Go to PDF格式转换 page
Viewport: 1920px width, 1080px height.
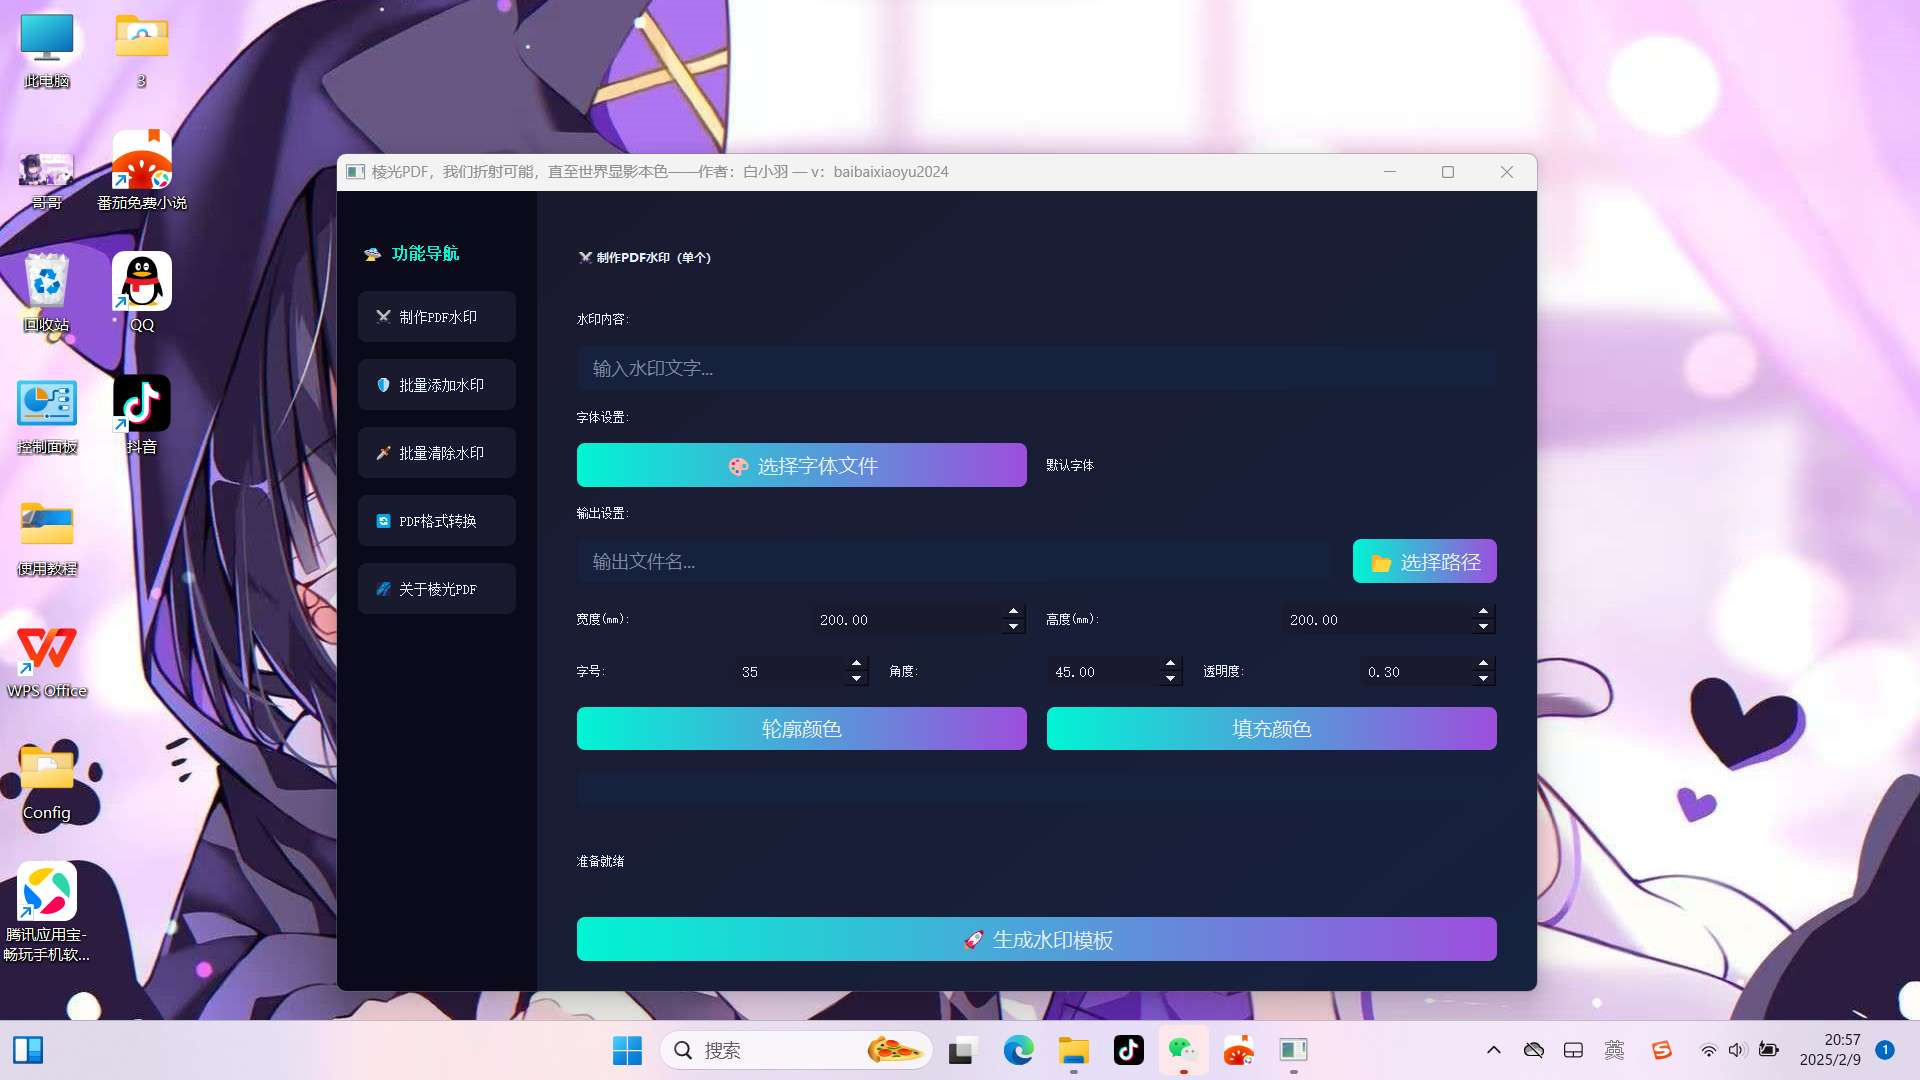437,521
